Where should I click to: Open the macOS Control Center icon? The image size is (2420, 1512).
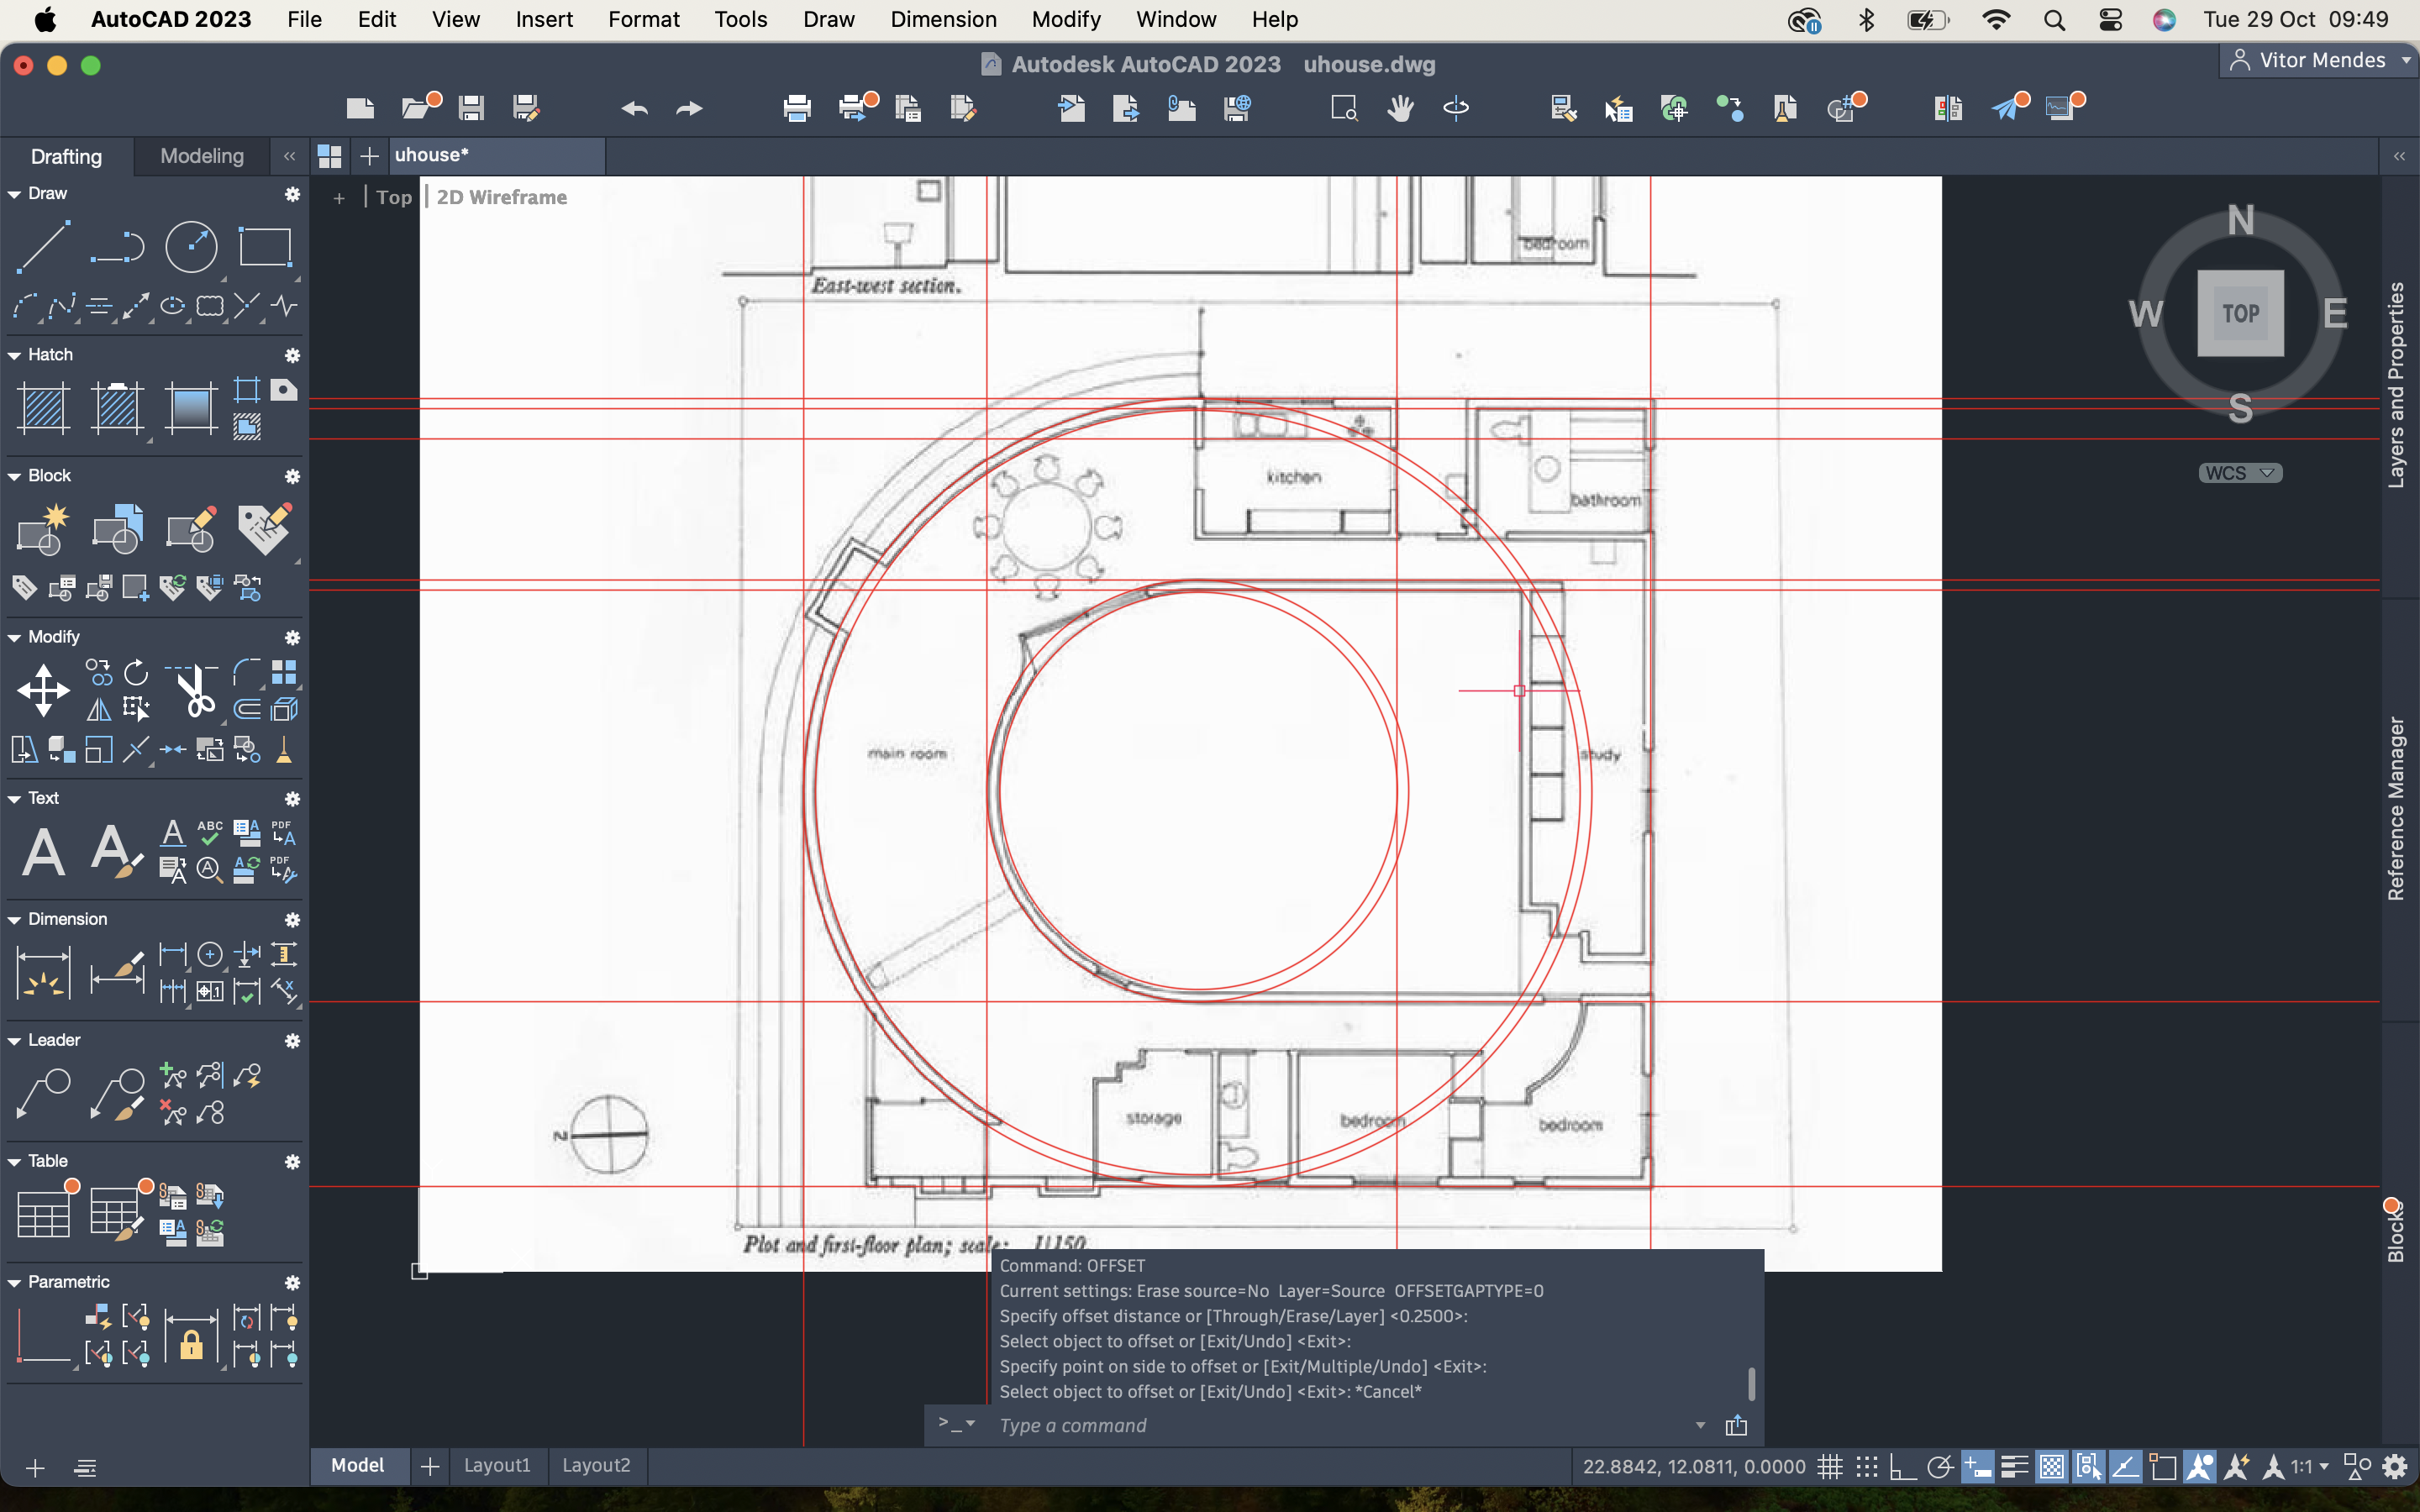click(x=2110, y=20)
